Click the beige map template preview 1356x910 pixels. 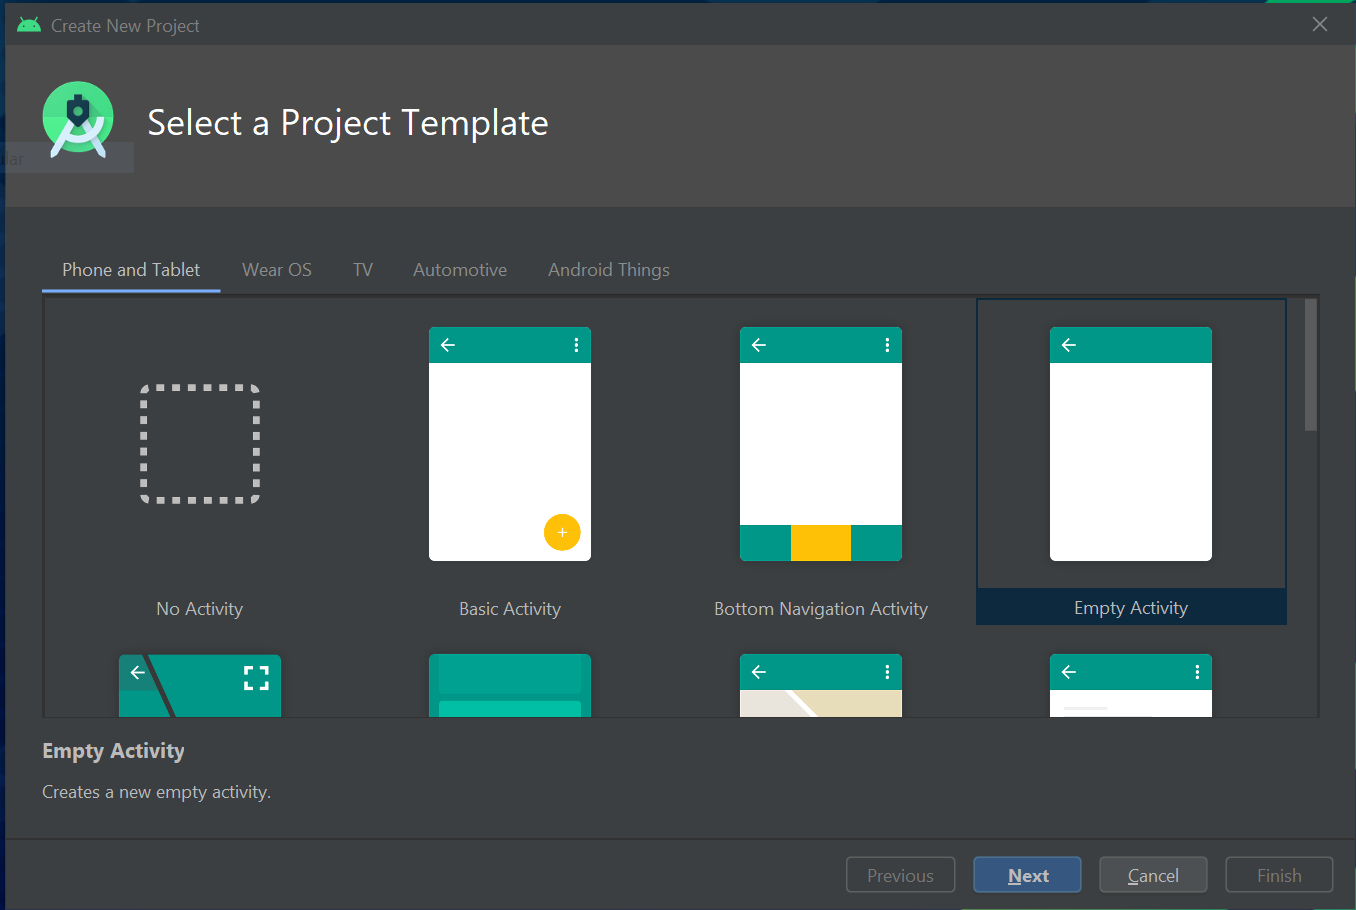tap(820, 690)
